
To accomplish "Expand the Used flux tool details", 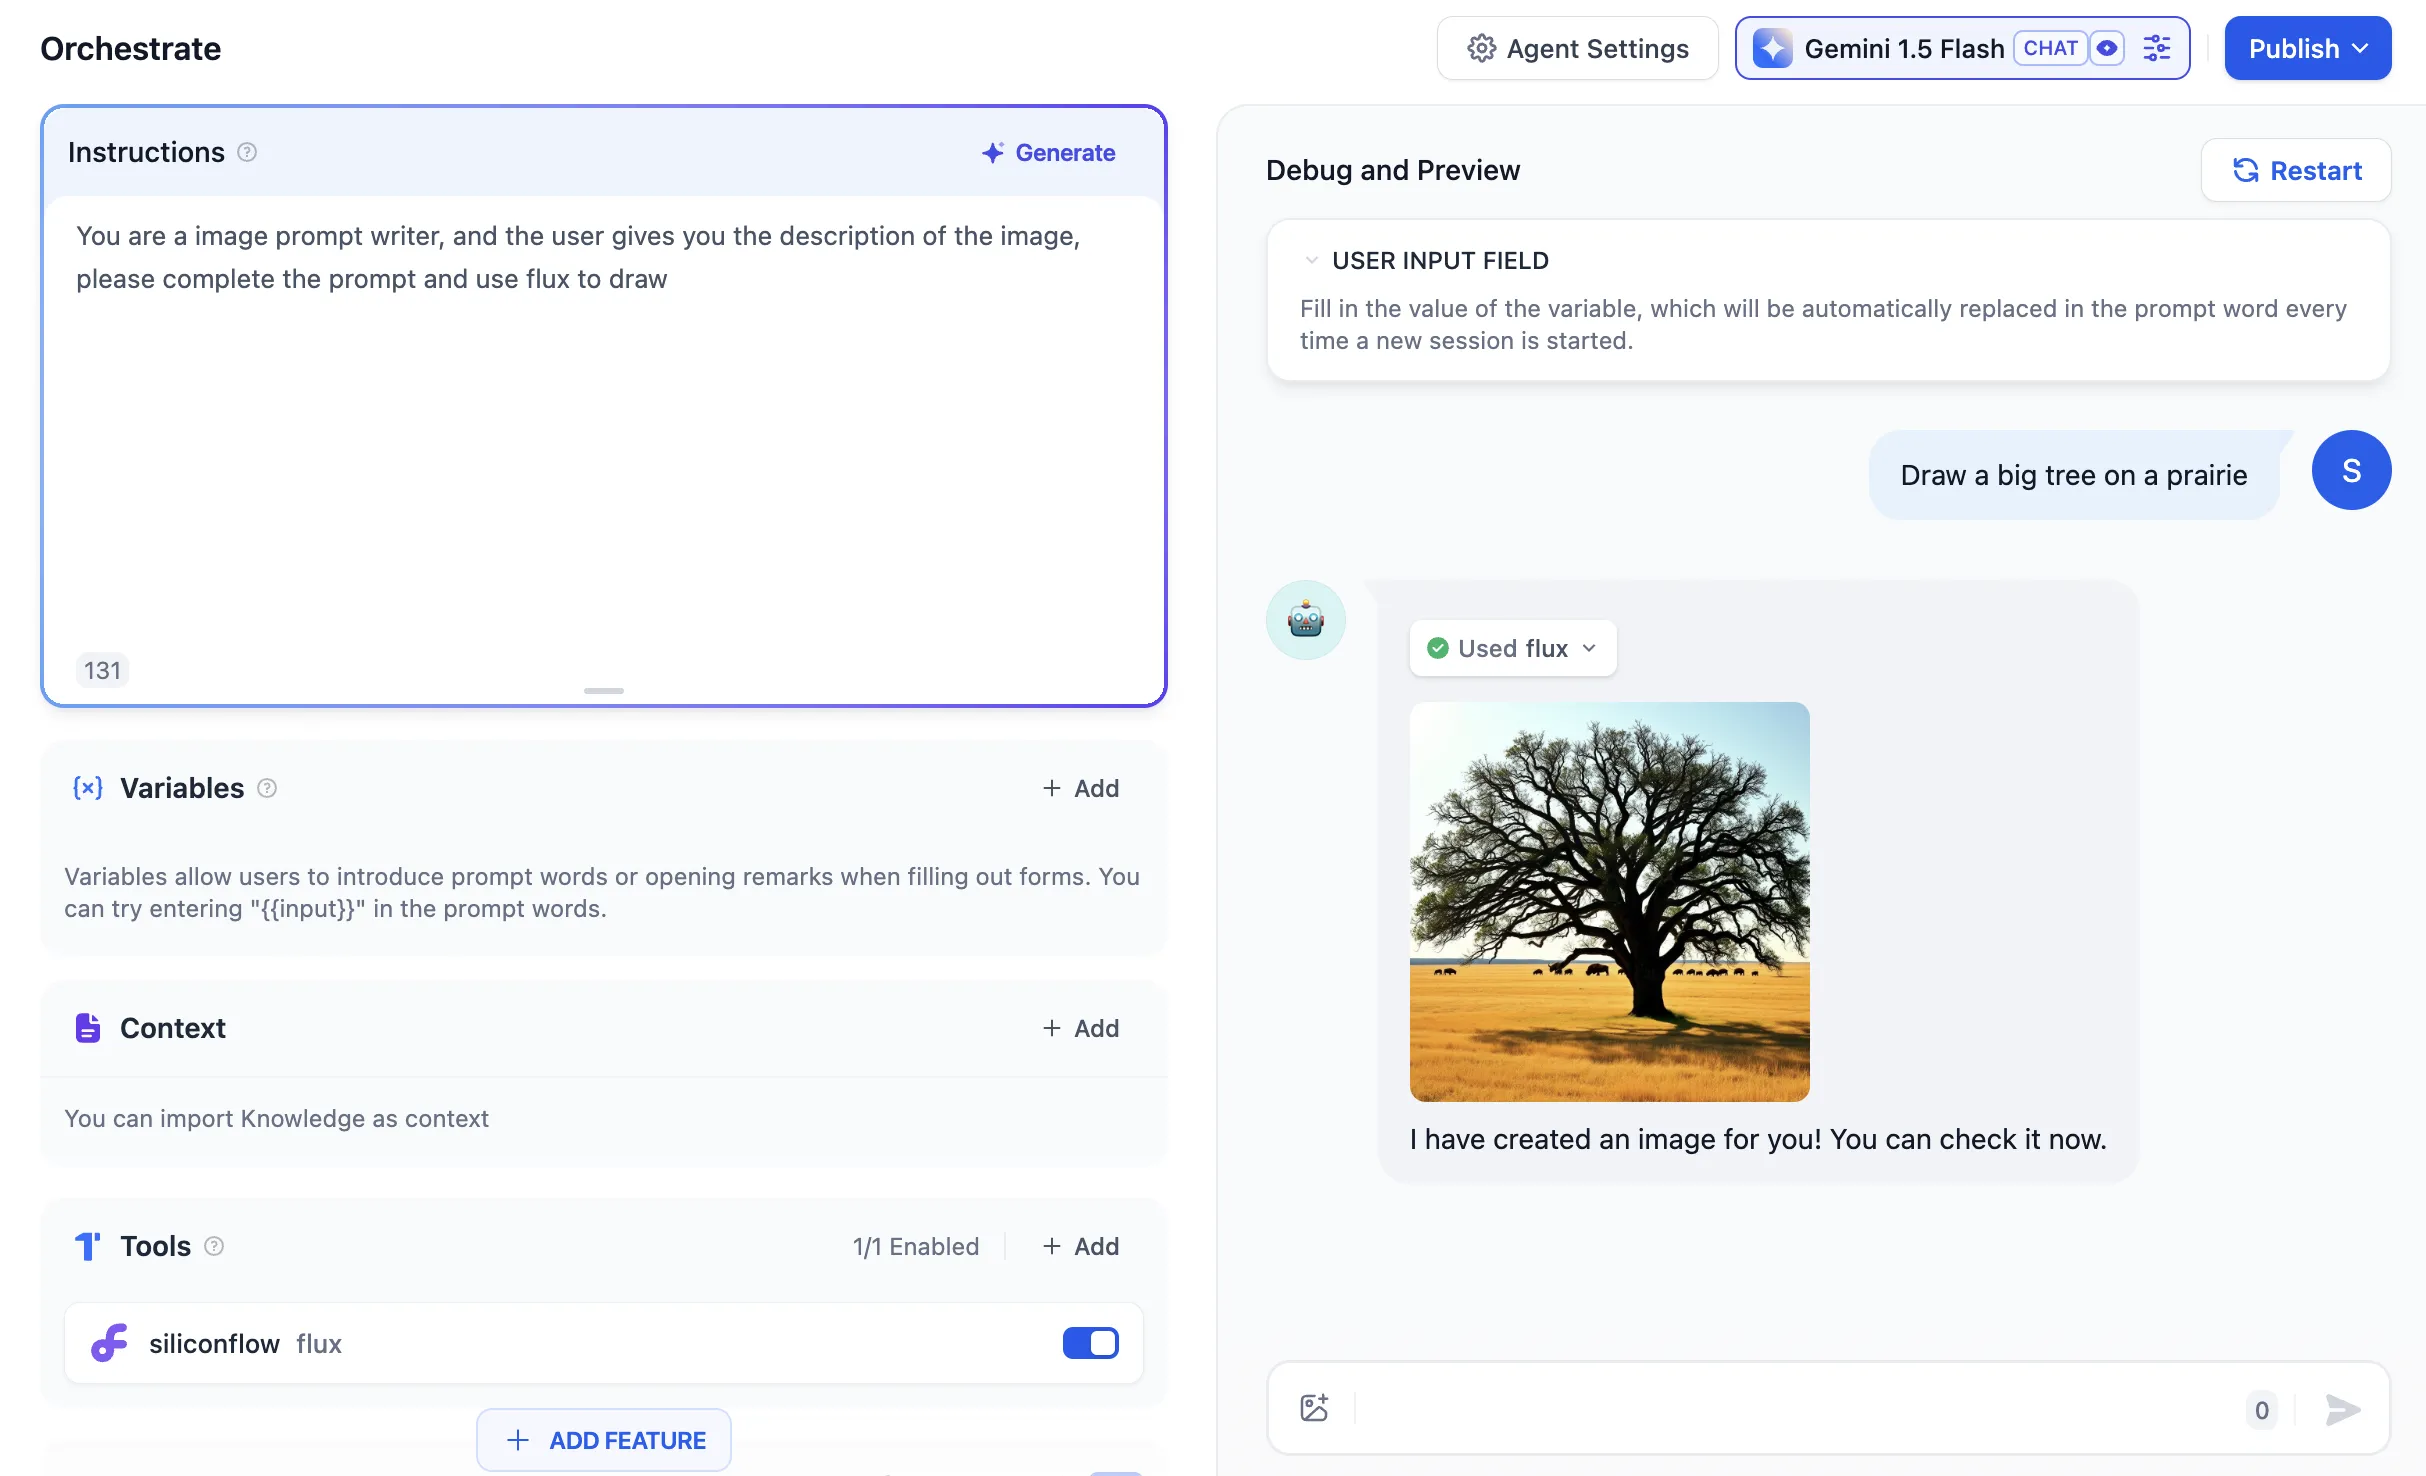I will 1513,648.
